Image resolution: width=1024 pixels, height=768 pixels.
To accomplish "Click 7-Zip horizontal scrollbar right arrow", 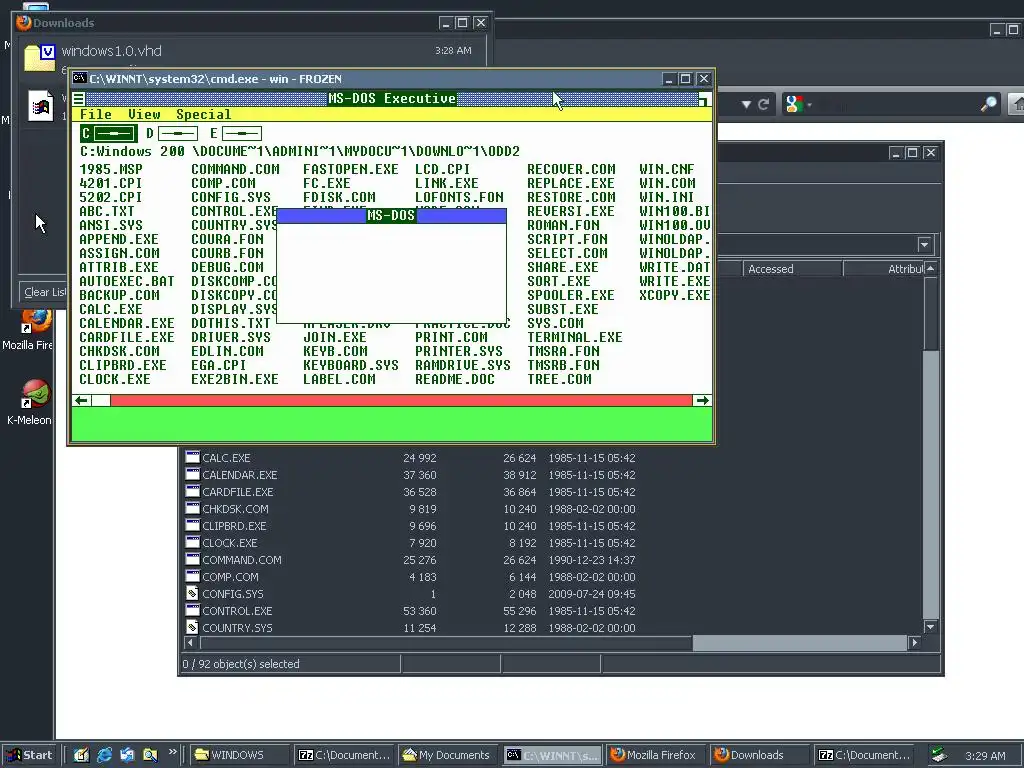I will coord(914,643).
